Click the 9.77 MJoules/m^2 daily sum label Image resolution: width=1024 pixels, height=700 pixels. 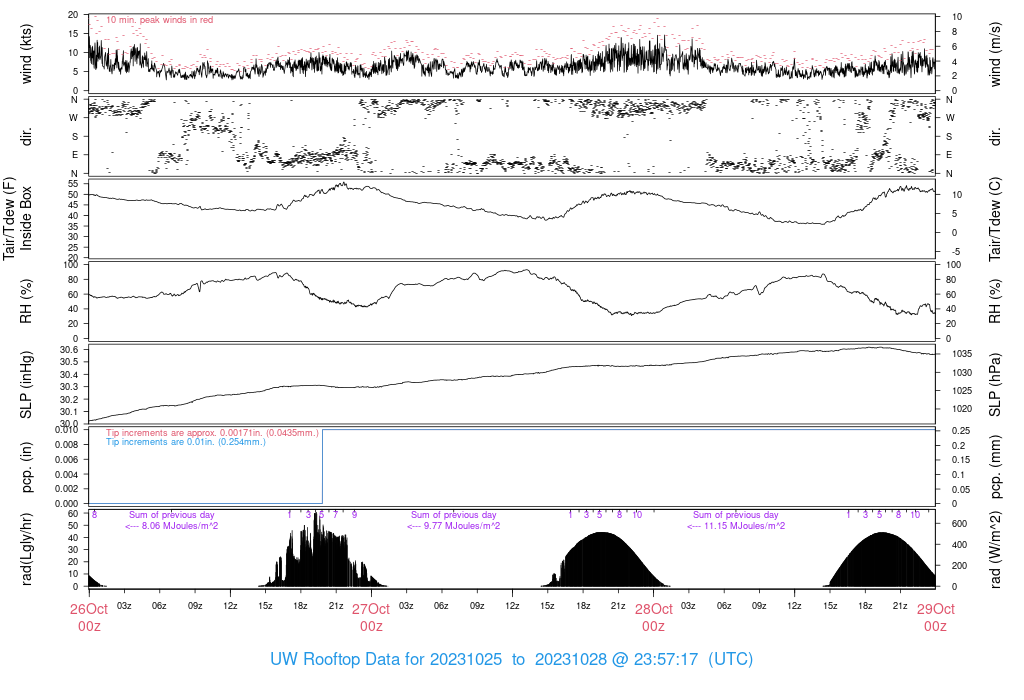coord(454,526)
